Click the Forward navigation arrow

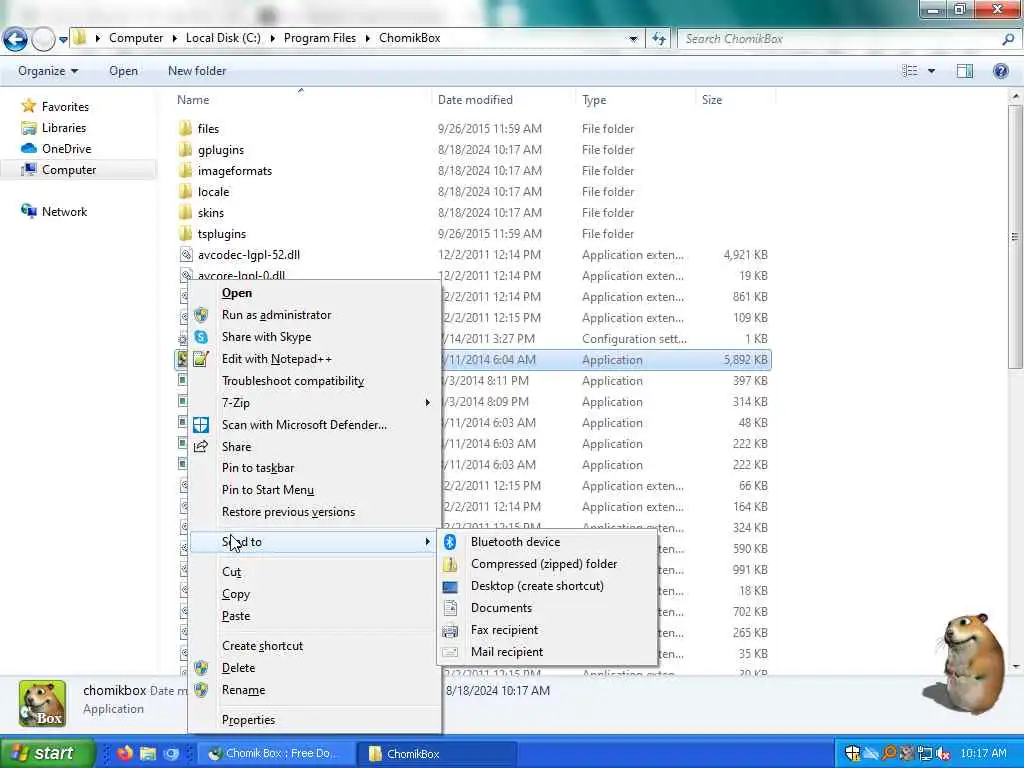[x=43, y=39]
